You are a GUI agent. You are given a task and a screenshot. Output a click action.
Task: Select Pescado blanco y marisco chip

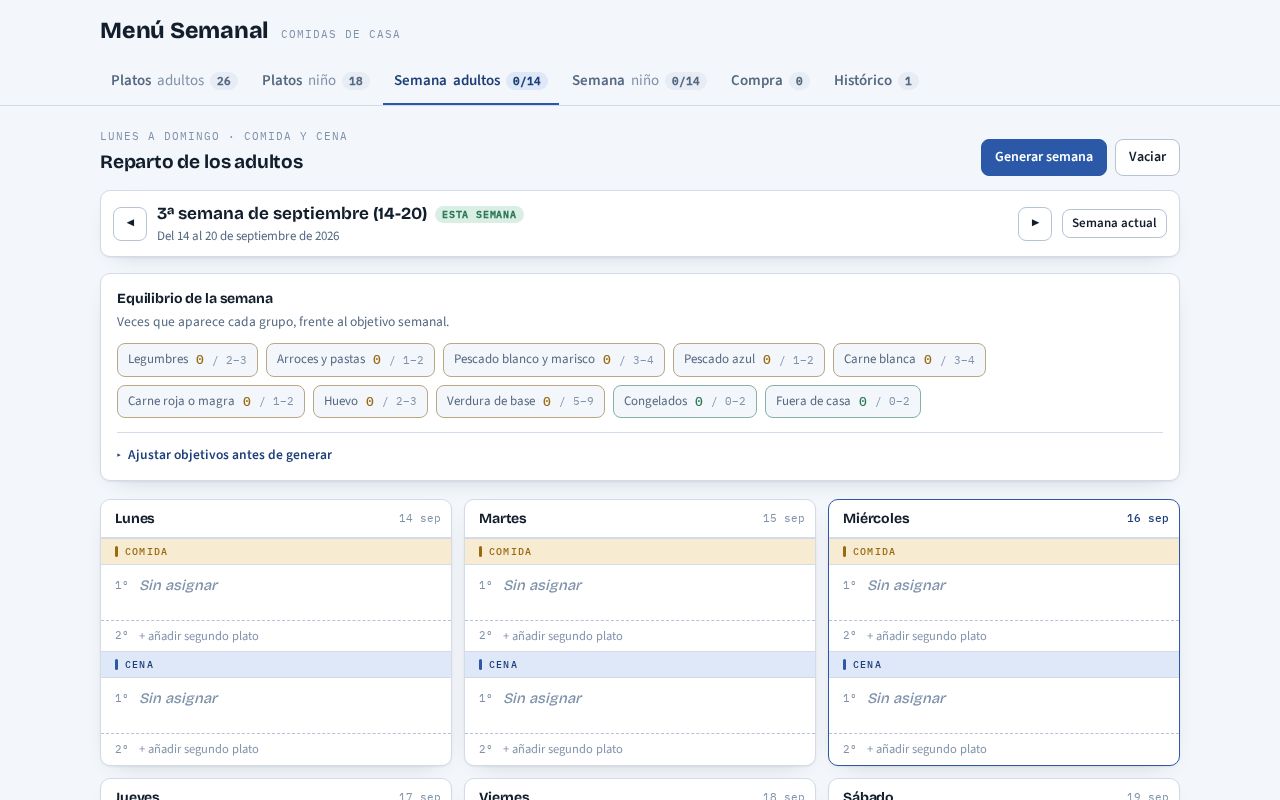tap(554, 360)
